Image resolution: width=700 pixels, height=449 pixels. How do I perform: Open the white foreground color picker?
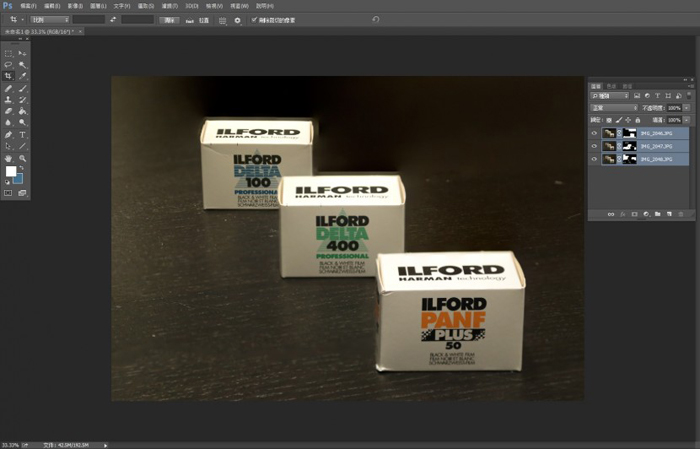(x=11, y=171)
